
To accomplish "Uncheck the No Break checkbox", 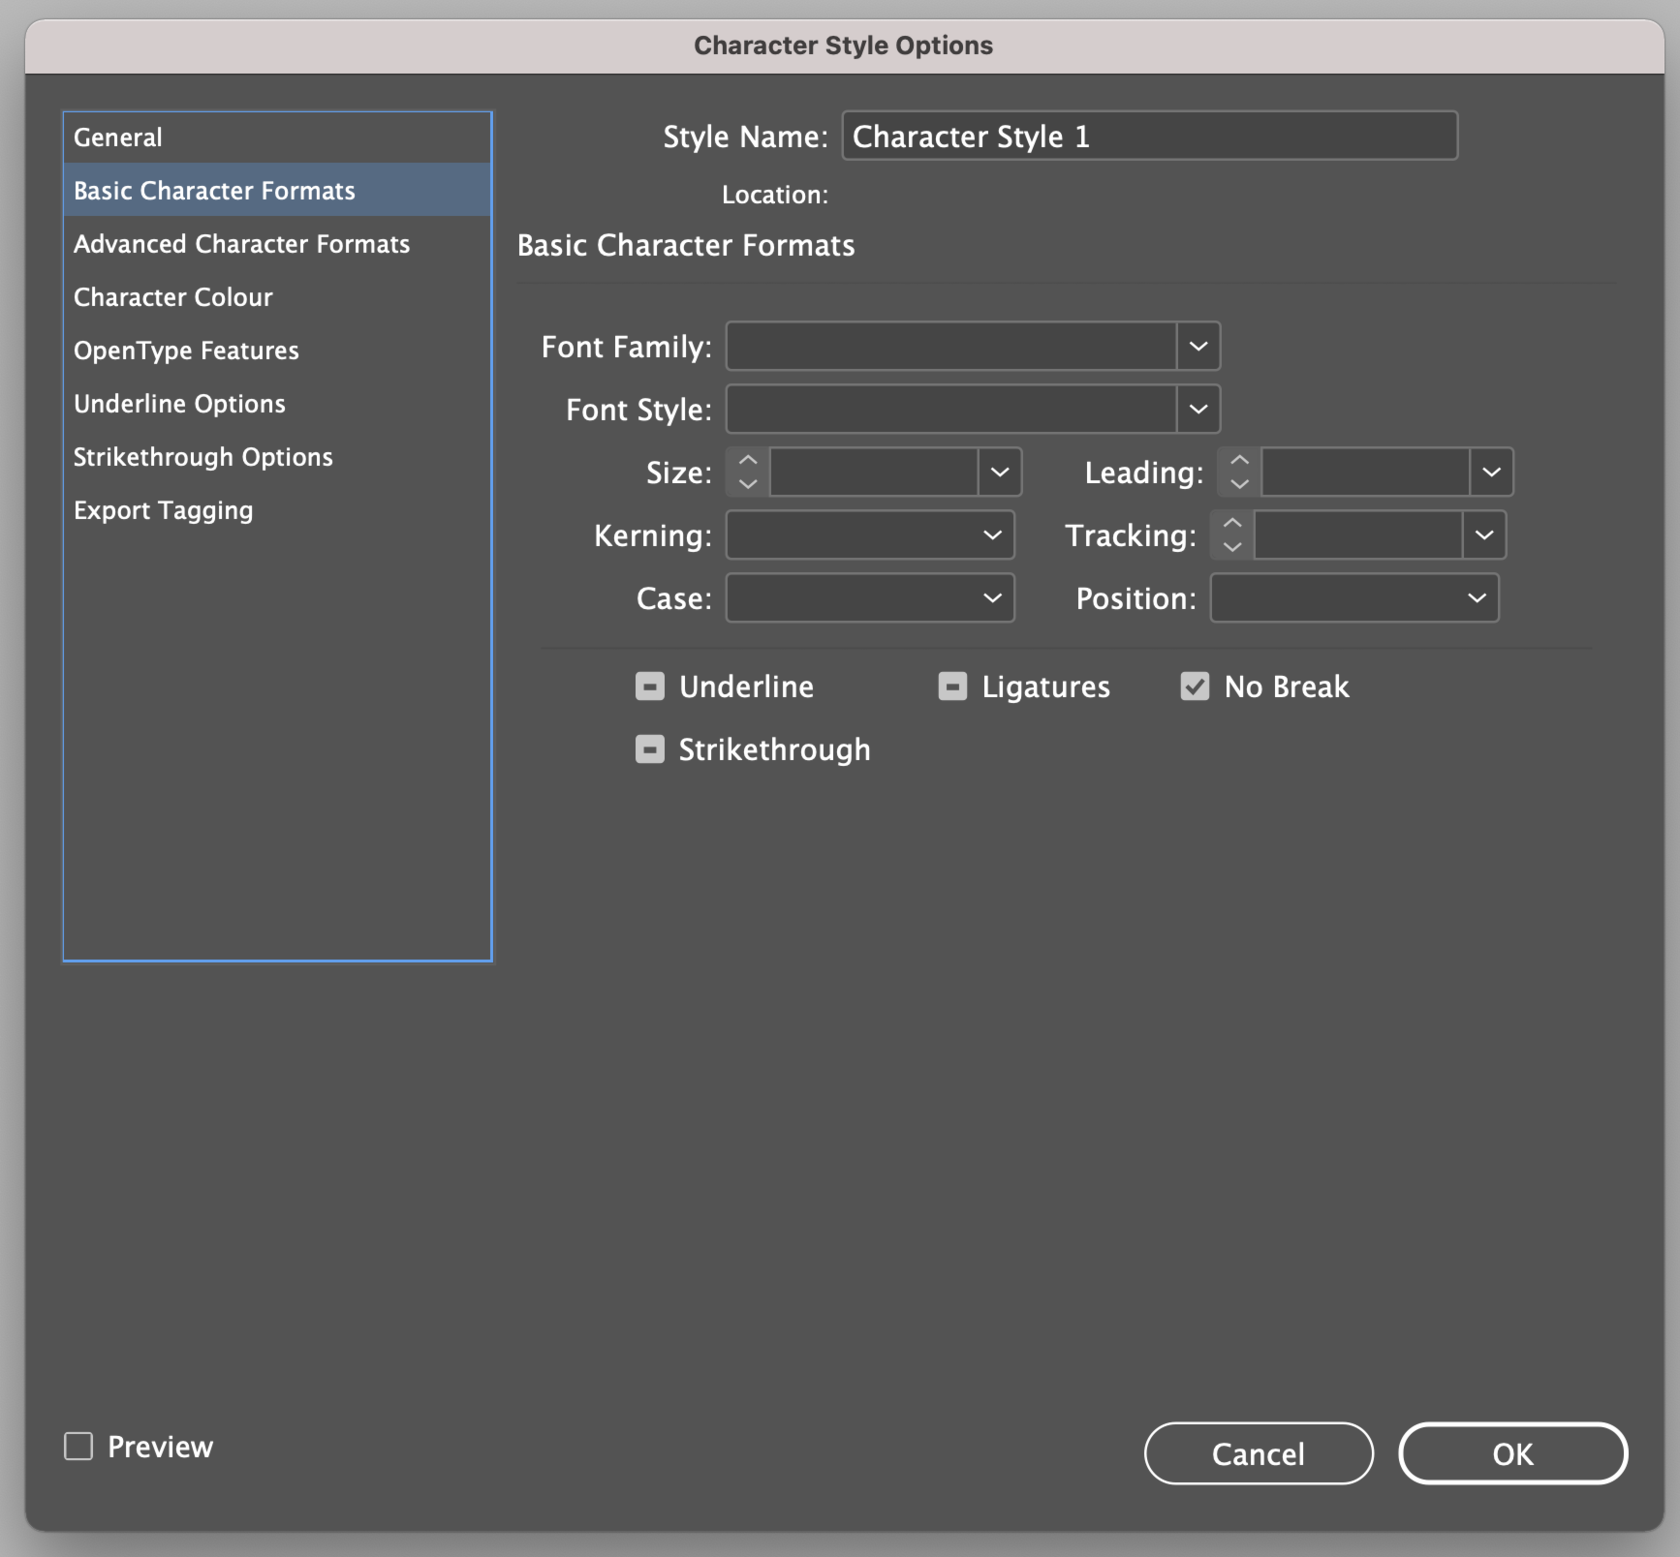I will point(1195,687).
